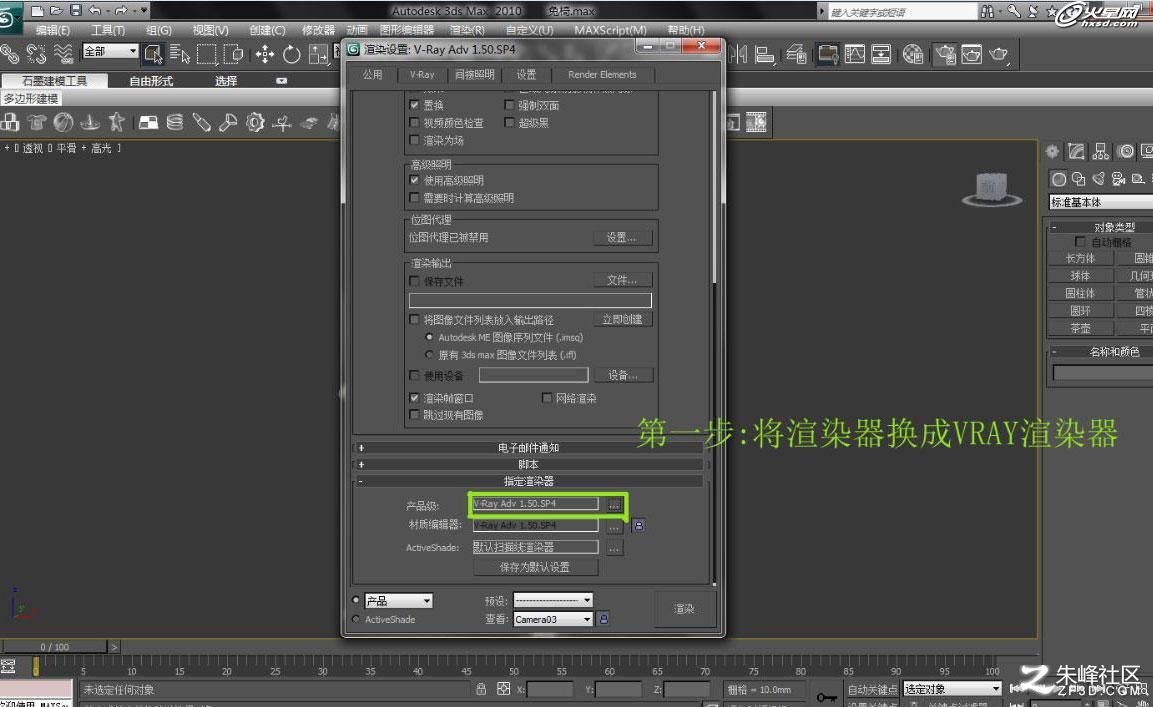Expand the 脚本 rollout
The width and height of the screenshot is (1153, 707).
click(529, 464)
